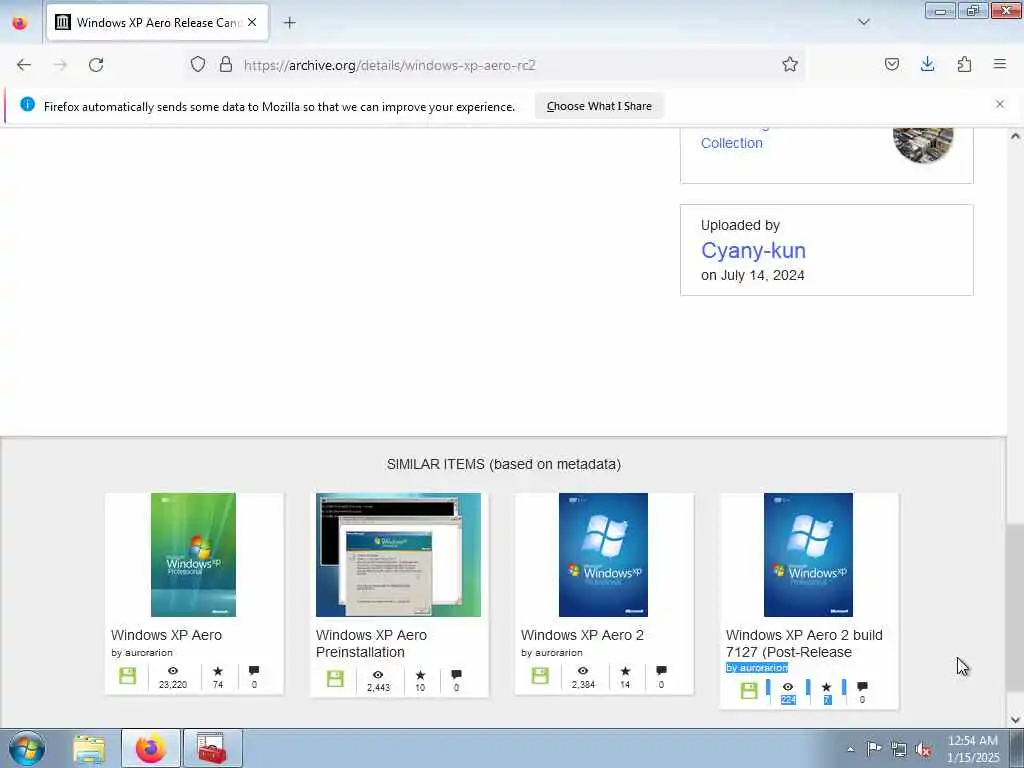Click the software floppy icon on Windows XP Aero card
The image size is (1024, 768).
tap(127, 676)
